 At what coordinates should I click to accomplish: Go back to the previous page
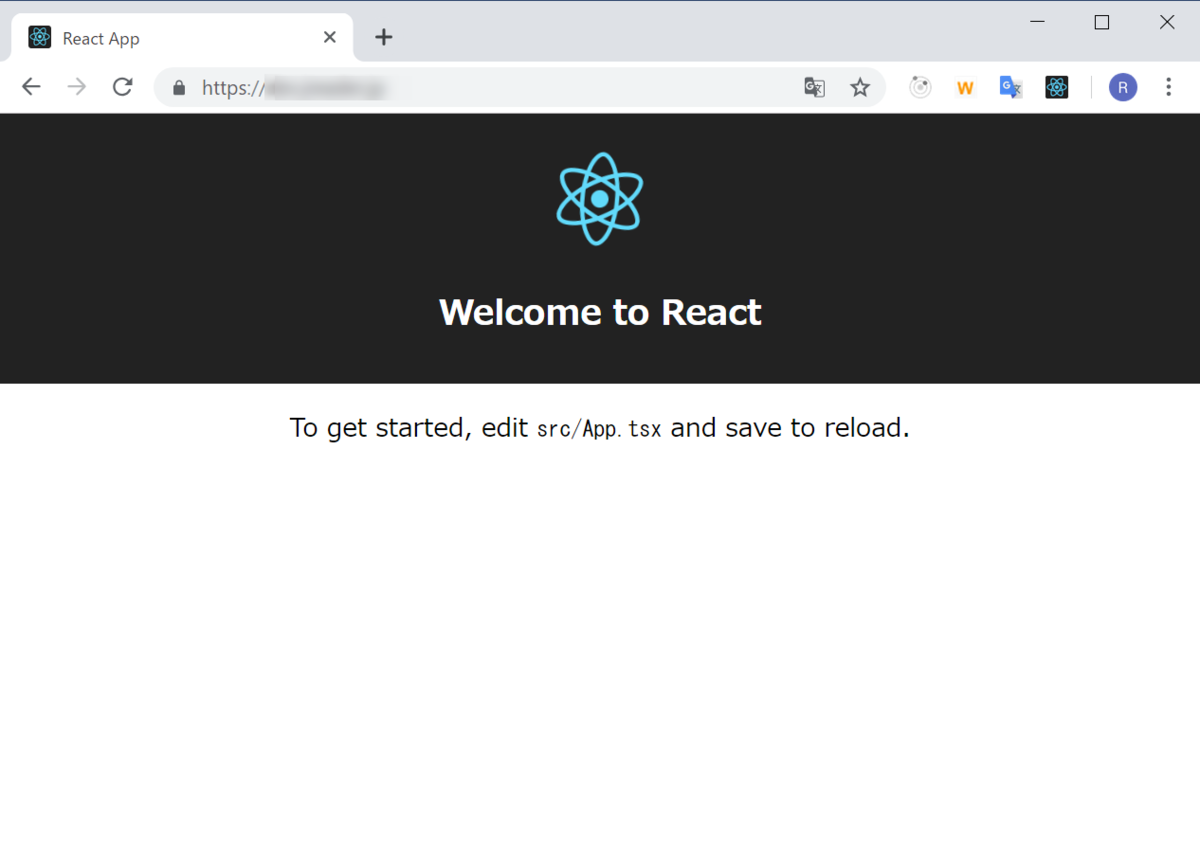coord(31,87)
